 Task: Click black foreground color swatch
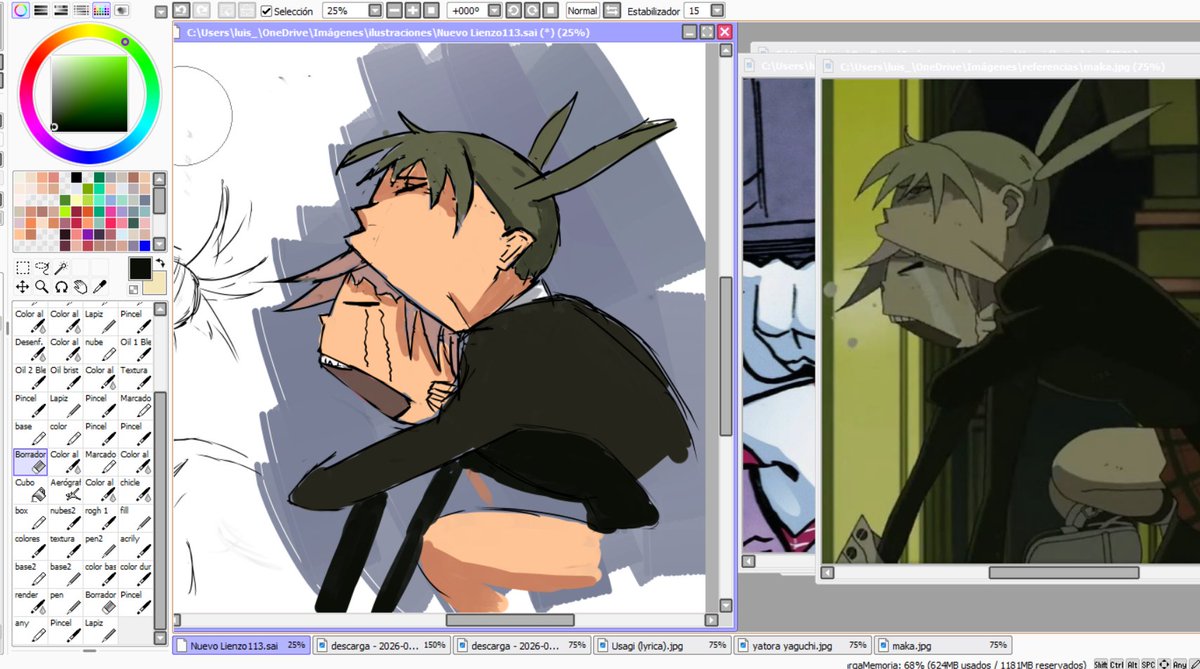[x=139, y=268]
